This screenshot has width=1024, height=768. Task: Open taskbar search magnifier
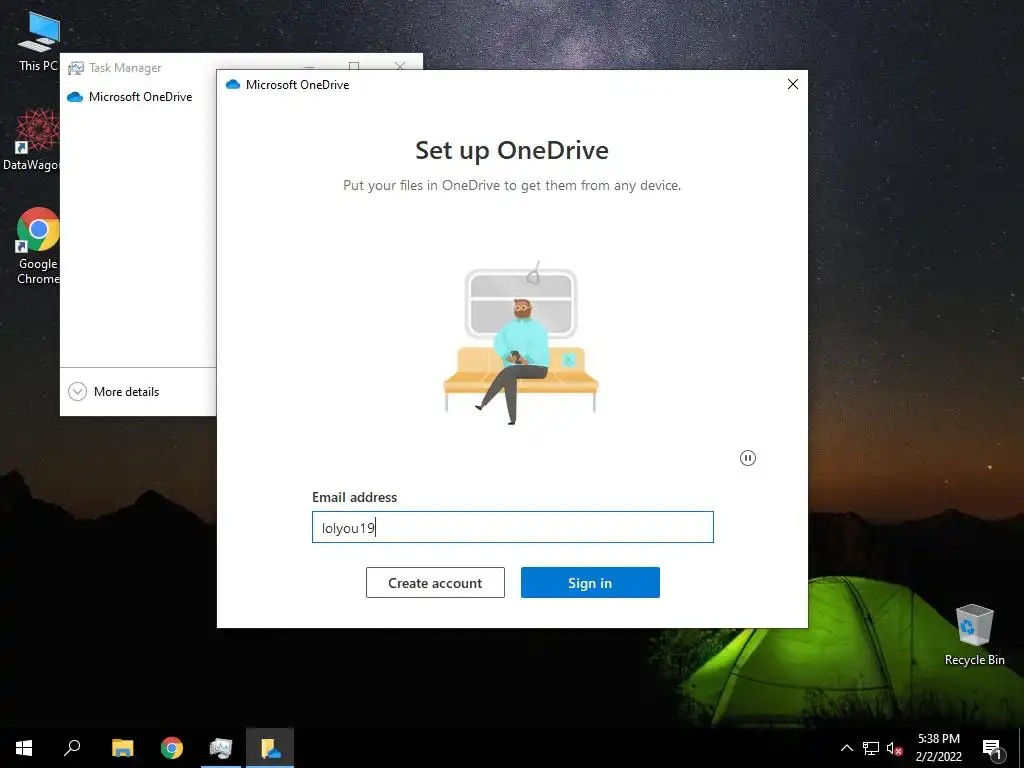click(x=72, y=748)
